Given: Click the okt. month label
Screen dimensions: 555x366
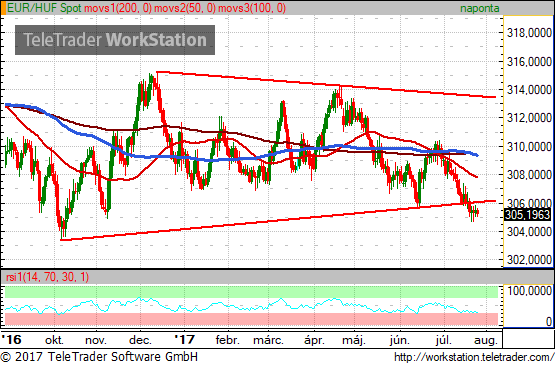Looking at the screenshot, I should 54,340.
